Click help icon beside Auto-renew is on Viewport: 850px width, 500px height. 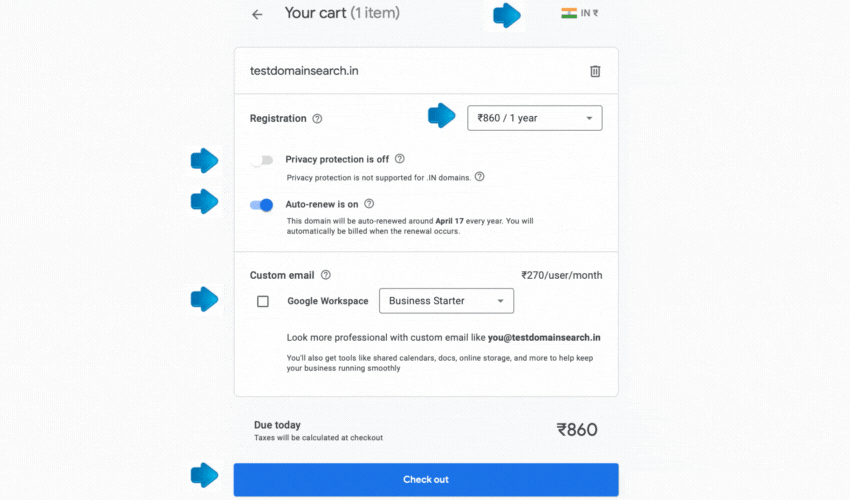(x=369, y=204)
